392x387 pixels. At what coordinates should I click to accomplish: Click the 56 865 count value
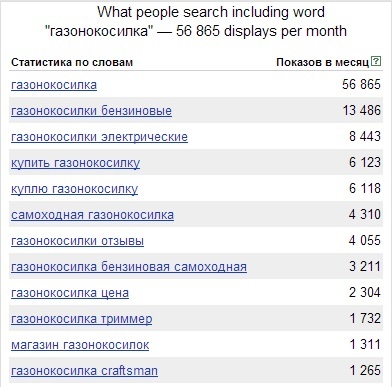click(361, 84)
